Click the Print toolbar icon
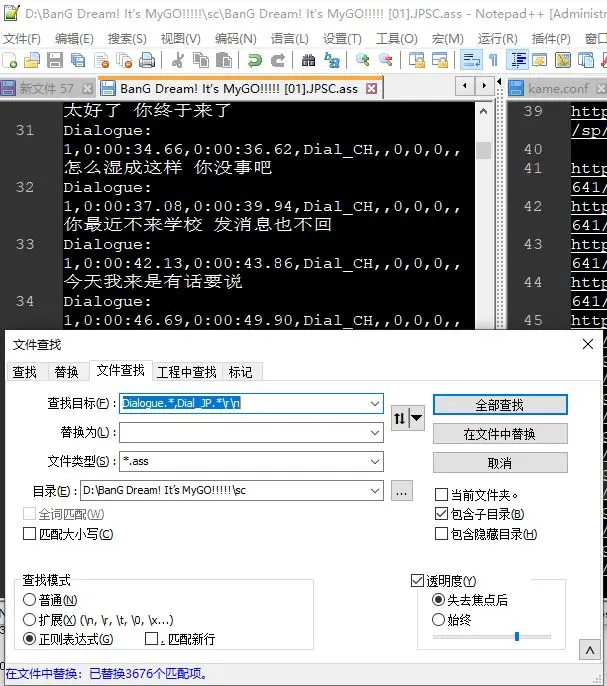 [x=147, y=60]
